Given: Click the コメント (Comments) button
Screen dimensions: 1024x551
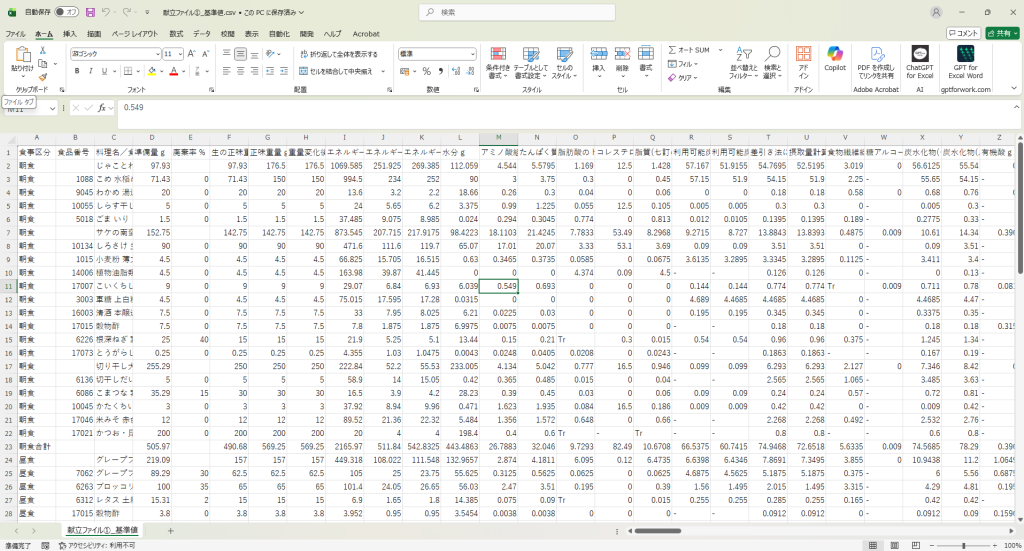Looking at the screenshot, I should [x=962, y=33].
